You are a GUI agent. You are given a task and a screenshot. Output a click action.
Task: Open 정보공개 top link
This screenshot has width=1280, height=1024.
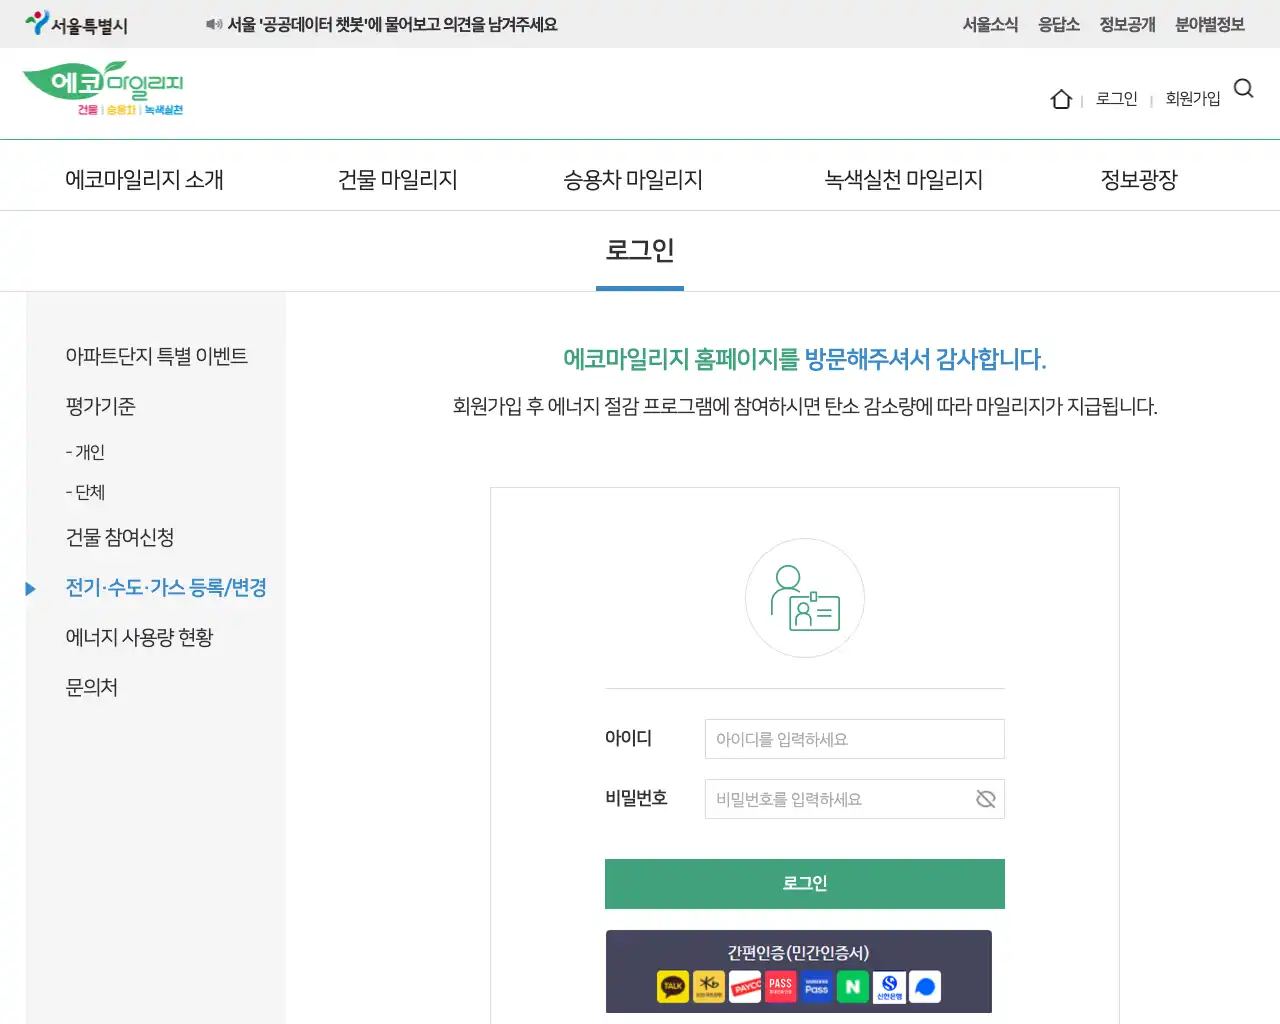click(1127, 24)
